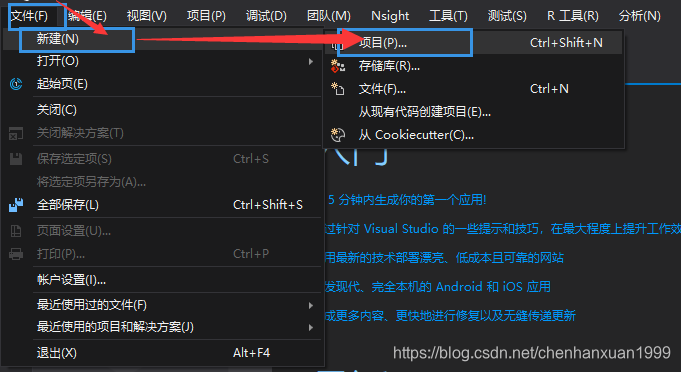This screenshot has height=372, width=681.
Task: Click 页面设置(U)... menu entry
Action: click(163, 231)
